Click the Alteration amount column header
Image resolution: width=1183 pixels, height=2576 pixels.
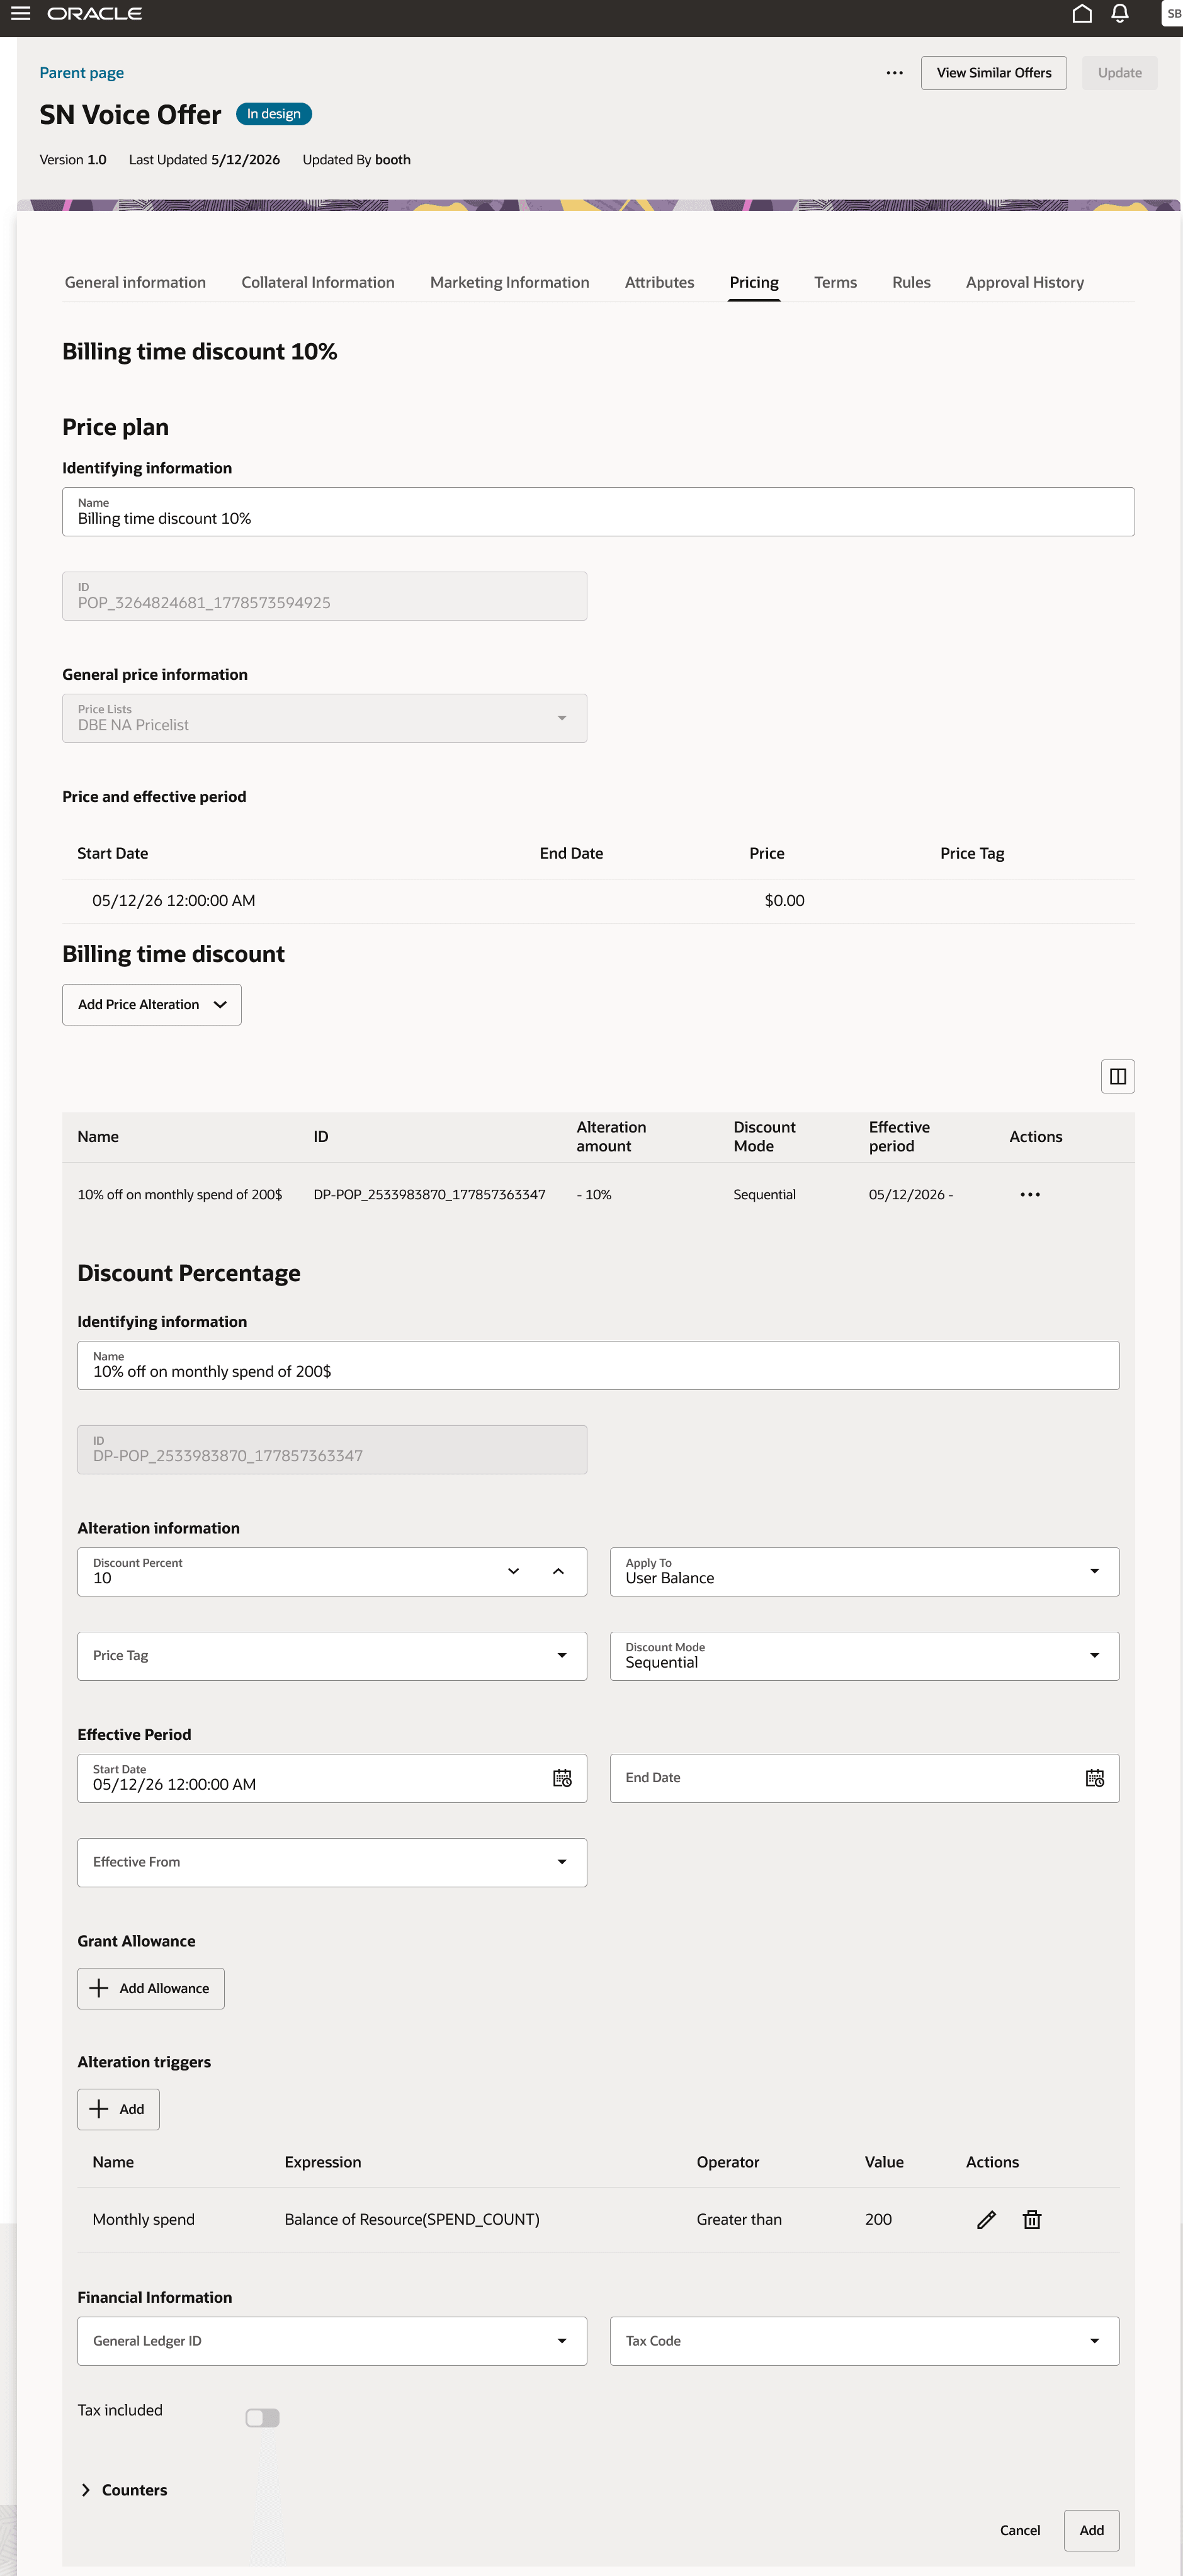click(x=611, y=1136)
